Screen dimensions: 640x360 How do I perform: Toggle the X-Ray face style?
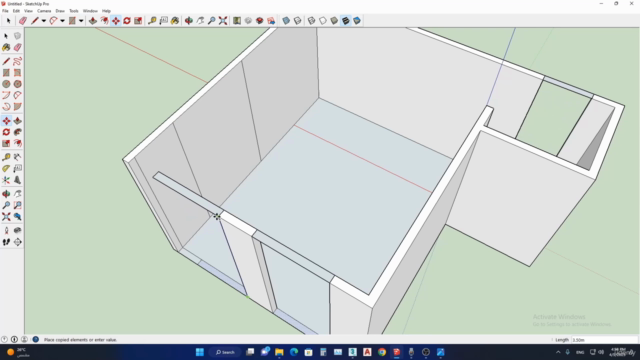click(x=286, y=20)
